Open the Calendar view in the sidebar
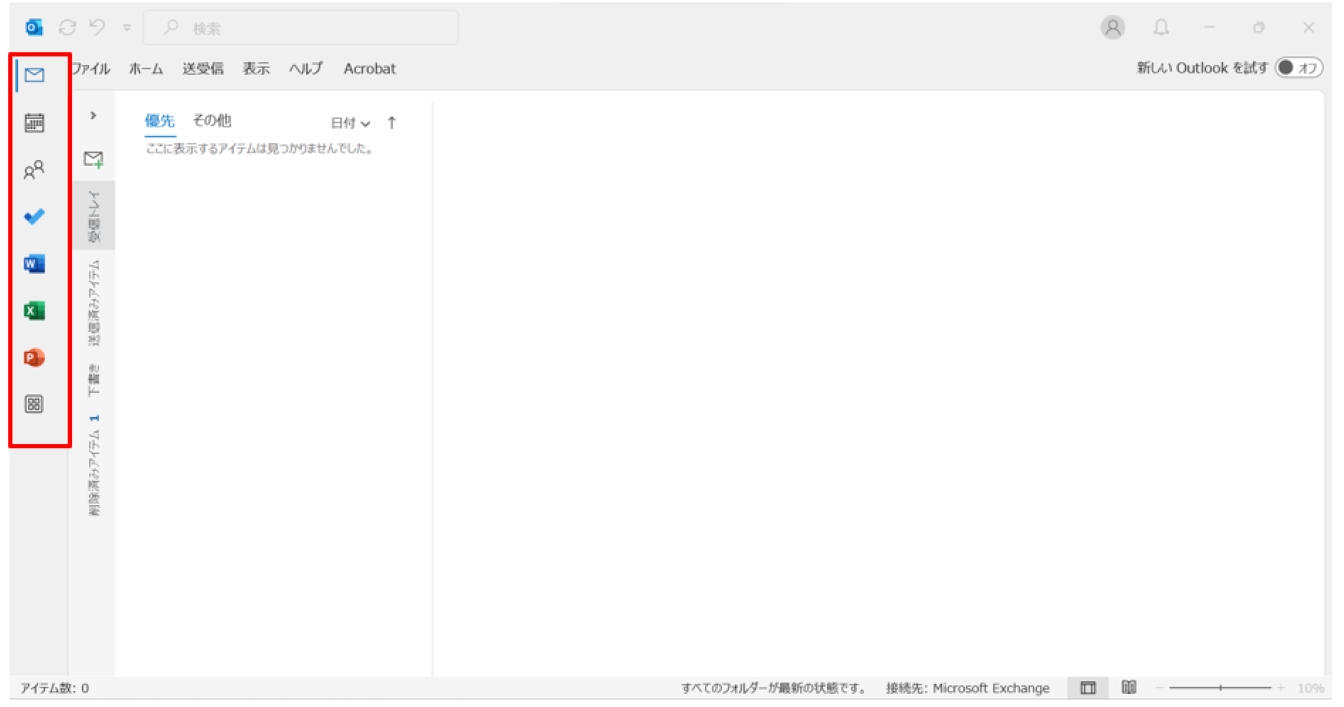 point(34,123)
